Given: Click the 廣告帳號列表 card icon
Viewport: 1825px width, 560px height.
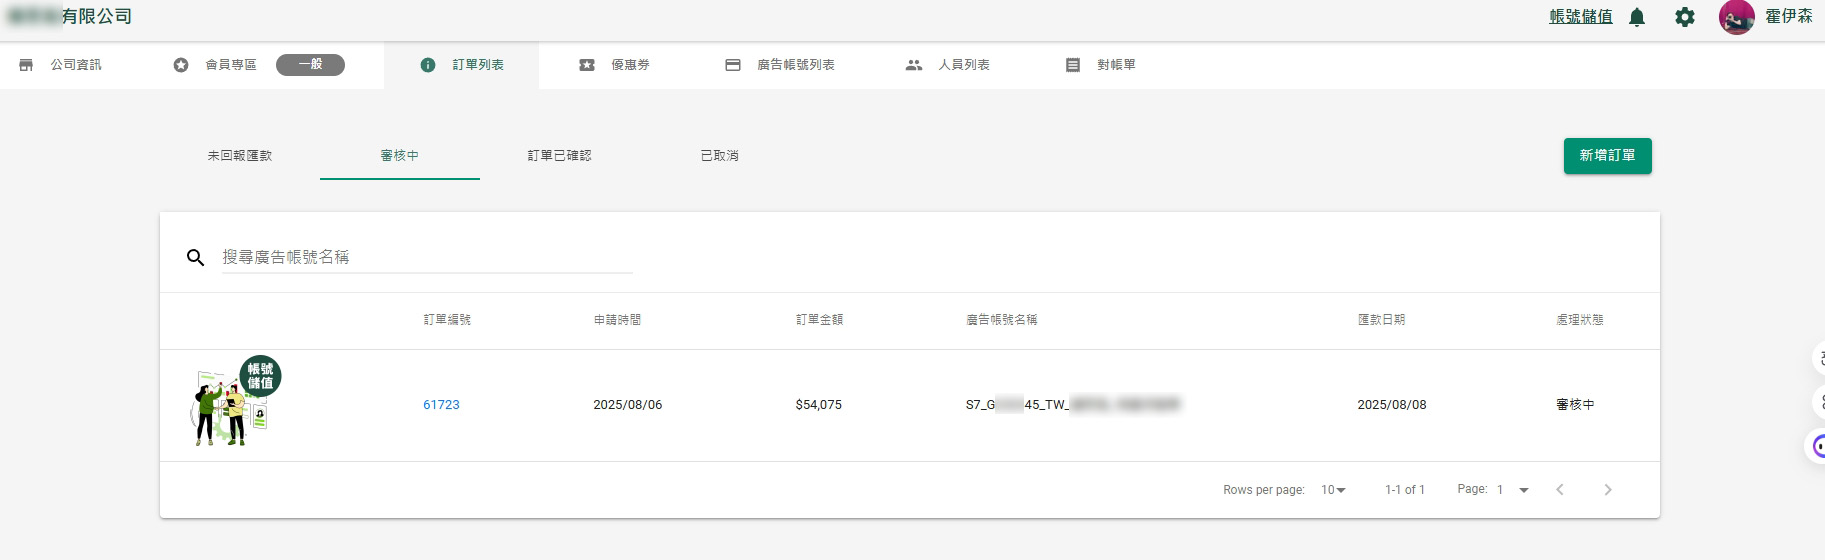Looking at the screenshot, I should click(733, 65).
